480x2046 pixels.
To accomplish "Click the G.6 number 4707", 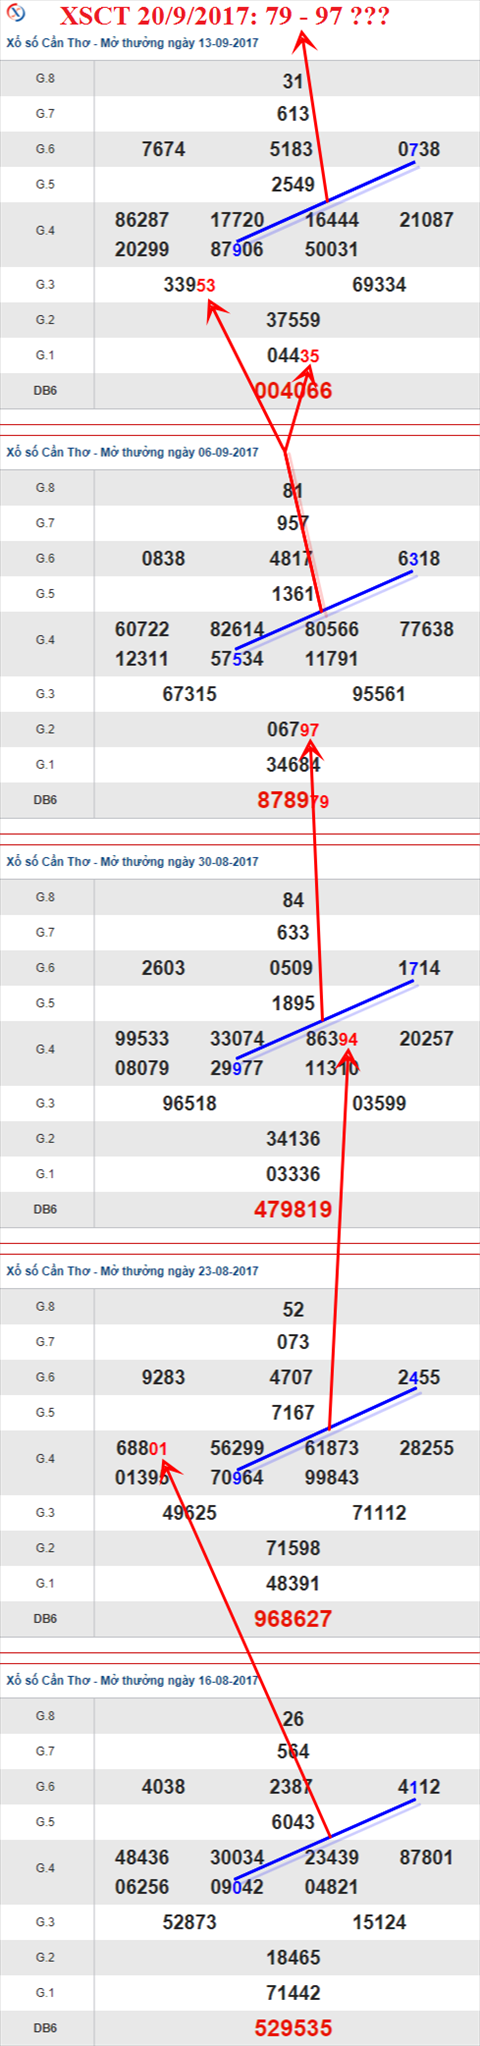I will (x=291, y=1377).
